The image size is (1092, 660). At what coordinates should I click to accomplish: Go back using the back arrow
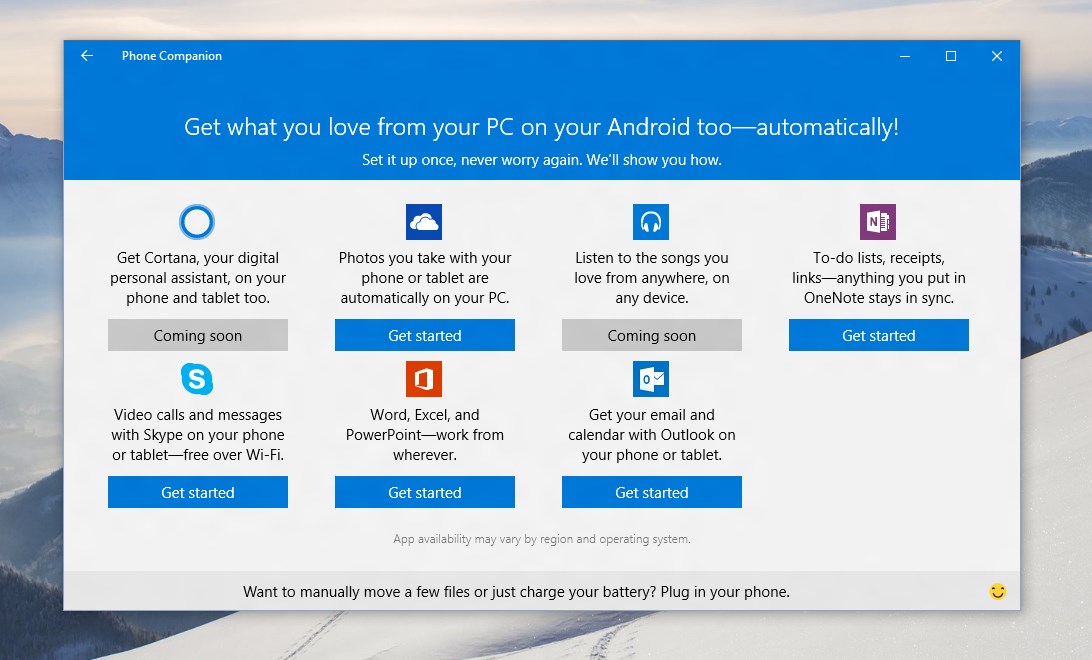pyautogui.click(x=87, y=56)
